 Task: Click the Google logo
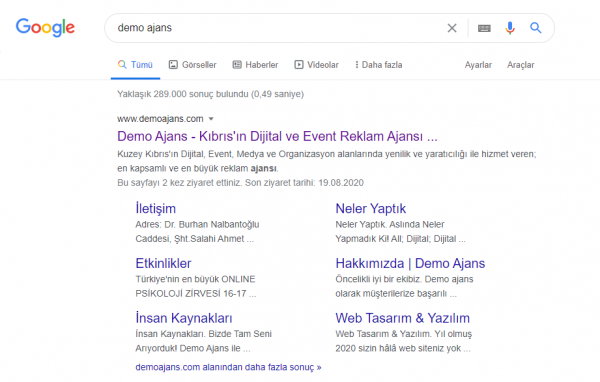coord(45,28)
